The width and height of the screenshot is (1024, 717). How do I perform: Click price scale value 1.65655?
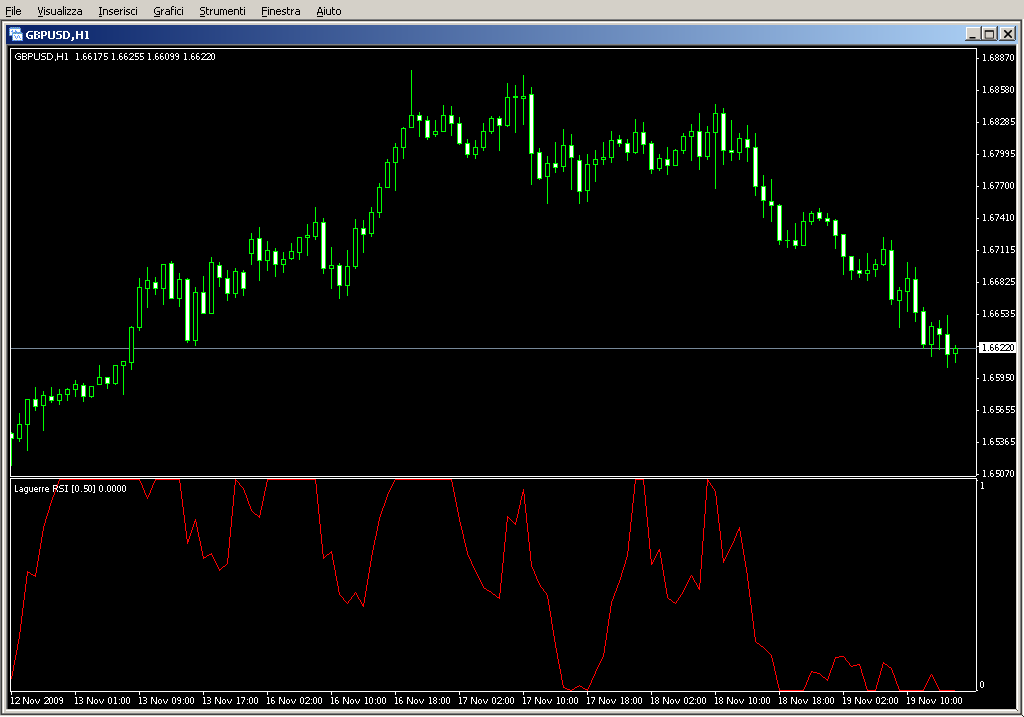point(999,409)
